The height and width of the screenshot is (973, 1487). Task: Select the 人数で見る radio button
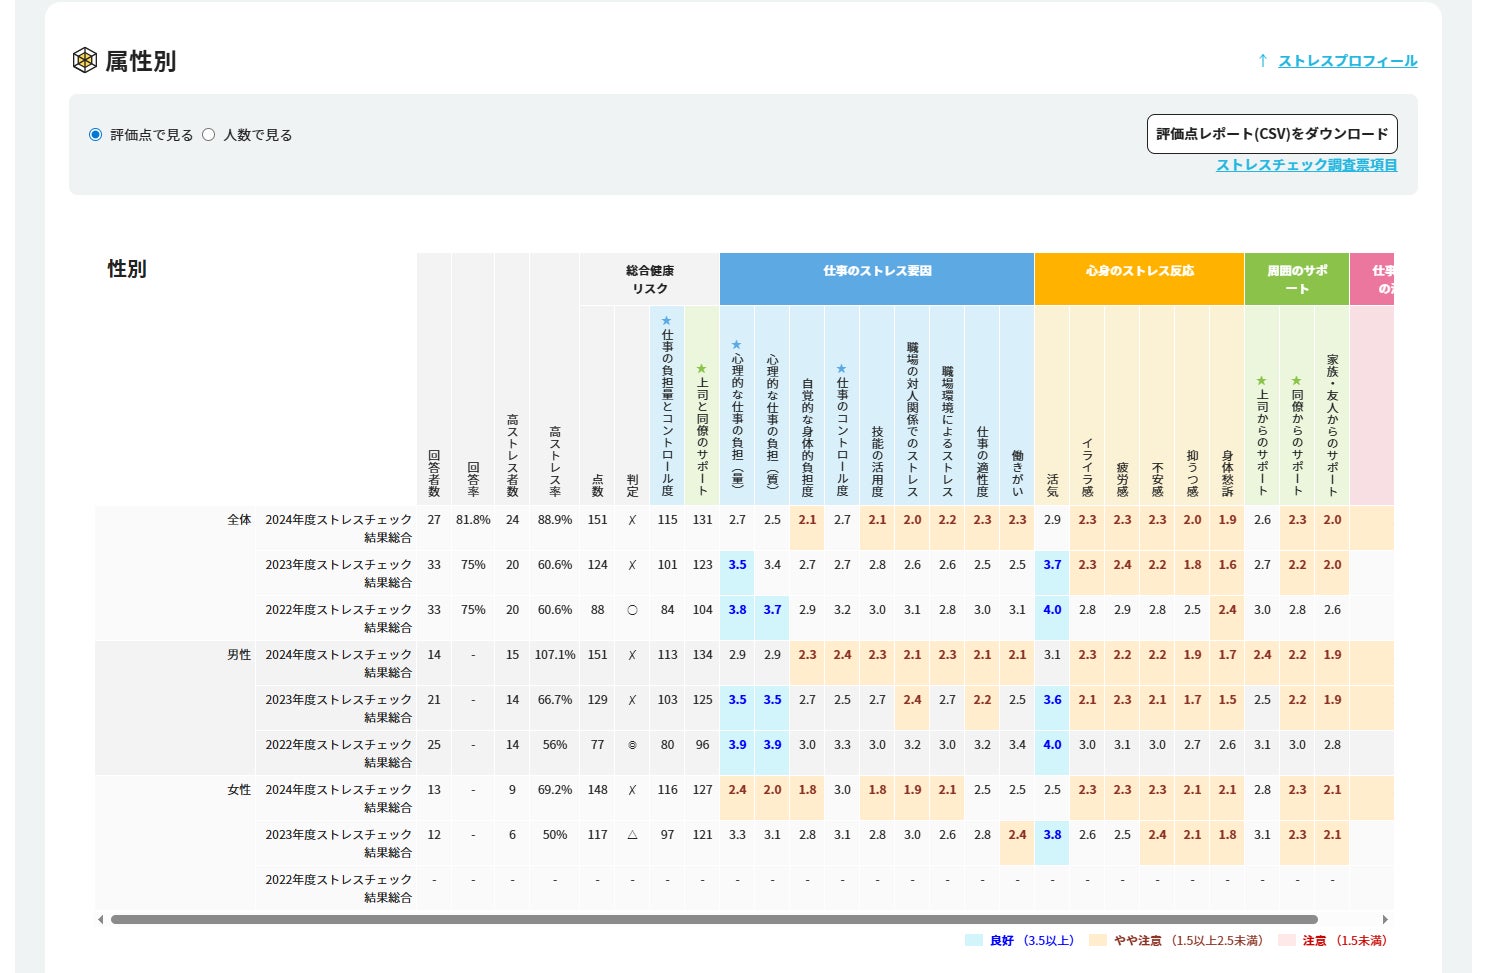(x=209, y=135)
